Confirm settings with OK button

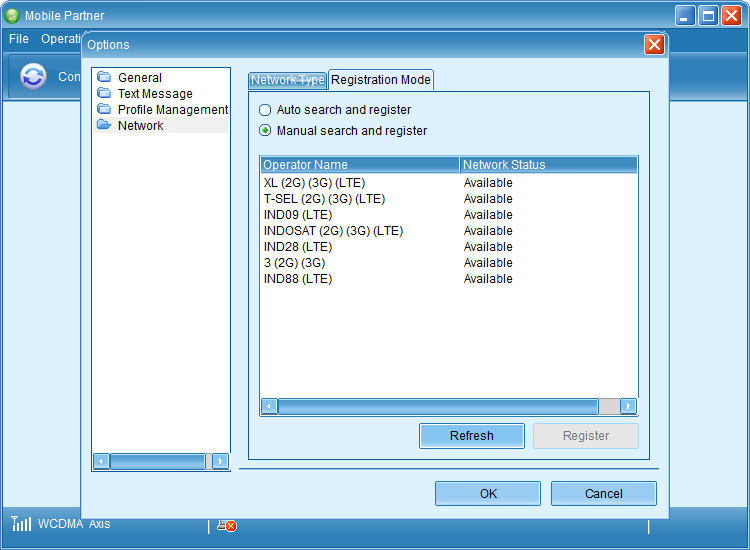(488, 493)
